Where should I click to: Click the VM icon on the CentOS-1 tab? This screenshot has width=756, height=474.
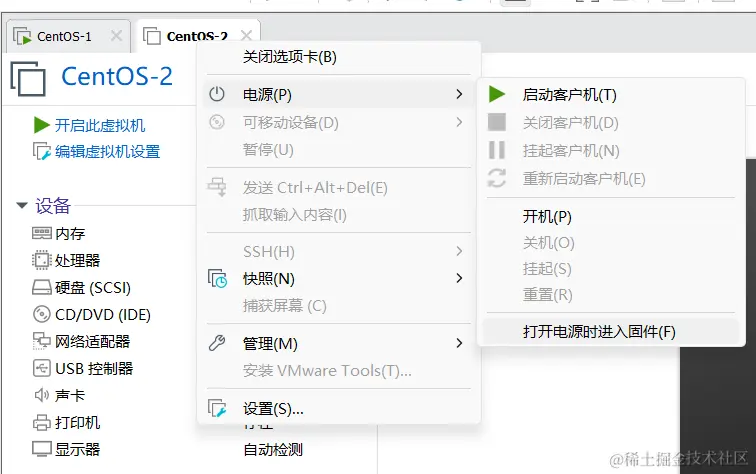point(22,36)
